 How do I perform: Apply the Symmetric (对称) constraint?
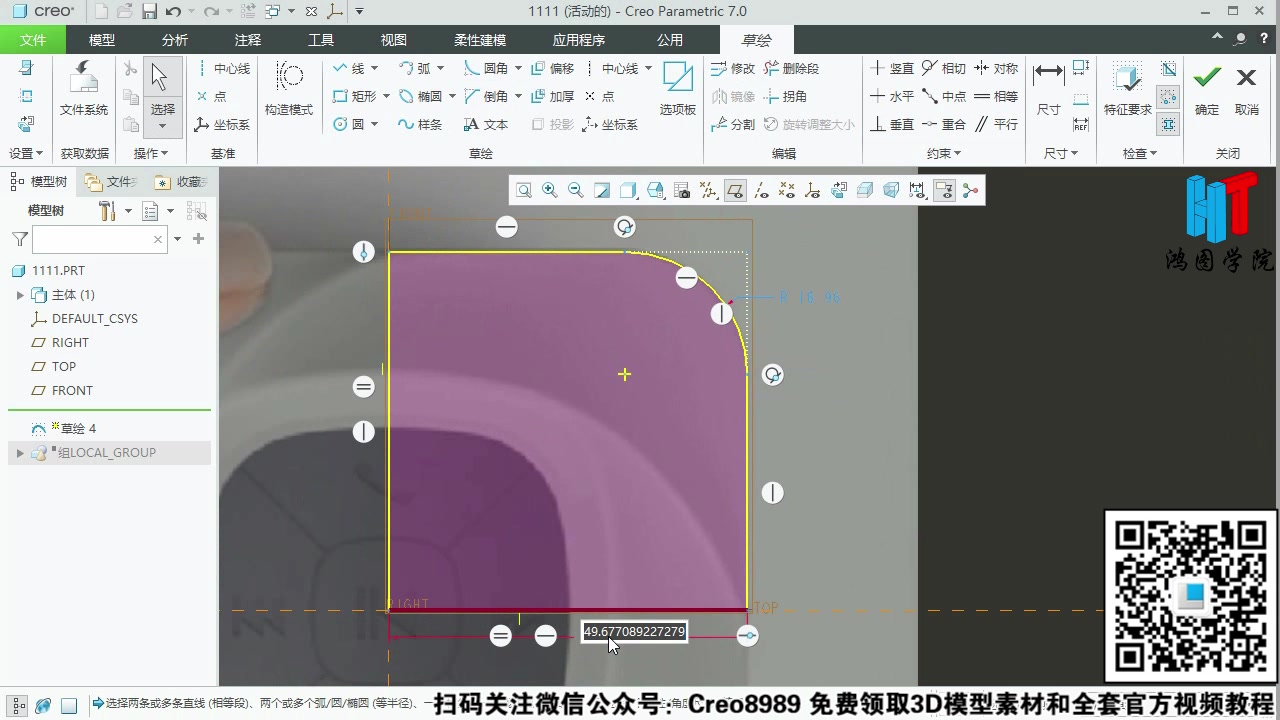tap(996, 69)
